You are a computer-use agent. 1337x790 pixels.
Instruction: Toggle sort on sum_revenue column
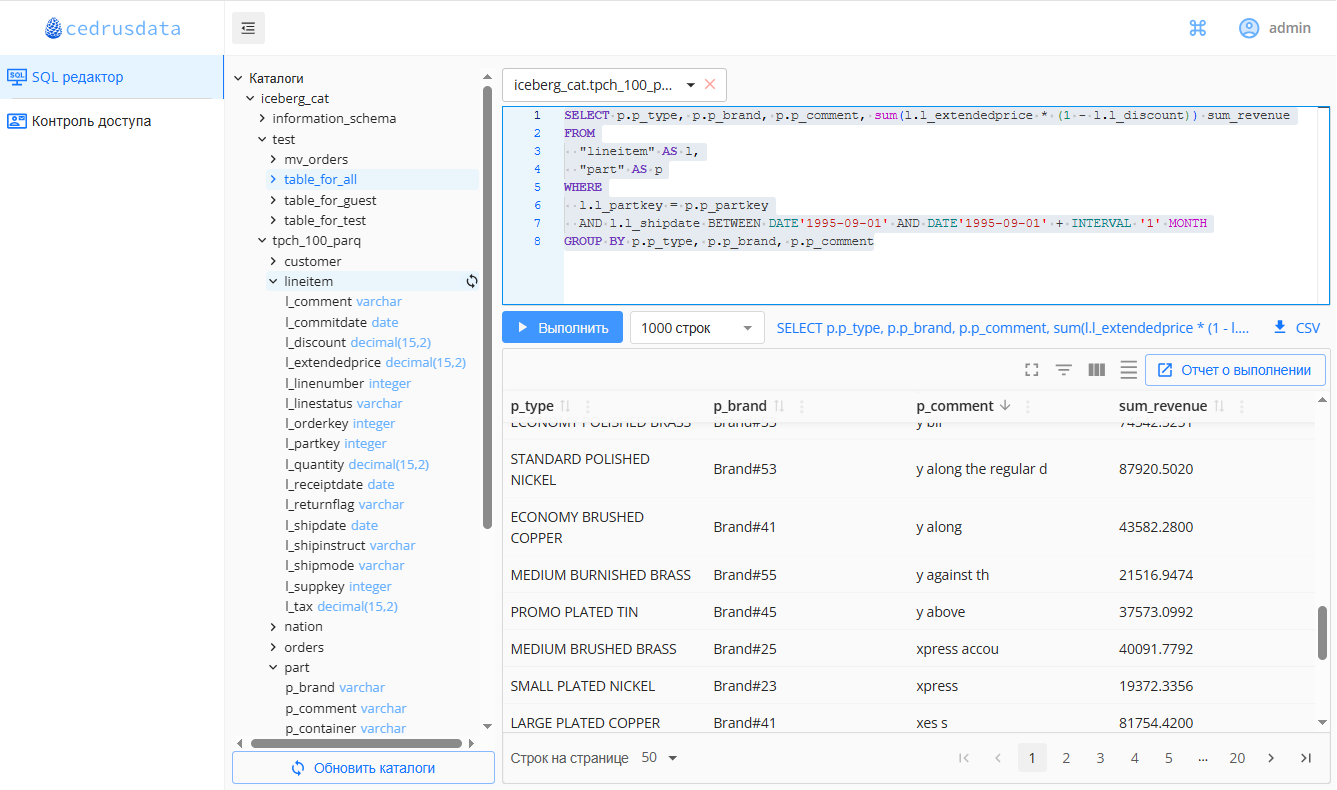(x=1217, y=406)
